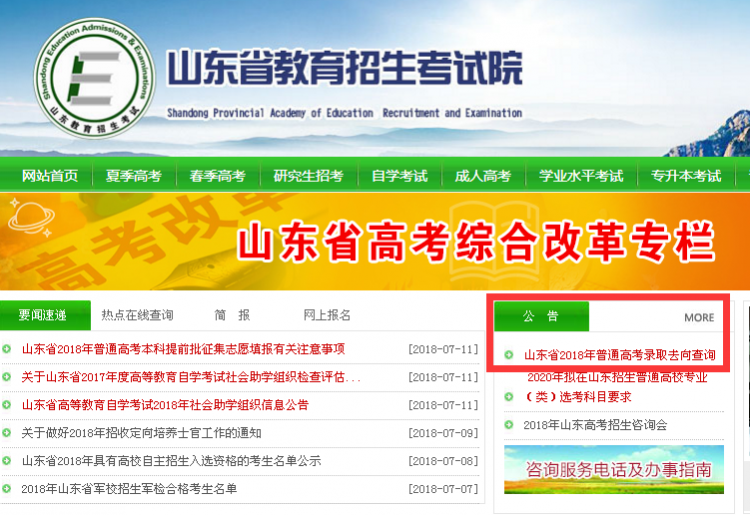The height and width of the screenshot is (515, 750).
Task: Open the 自学考试 navigation item
Action: pyautogui.click(x=399, y=176)
